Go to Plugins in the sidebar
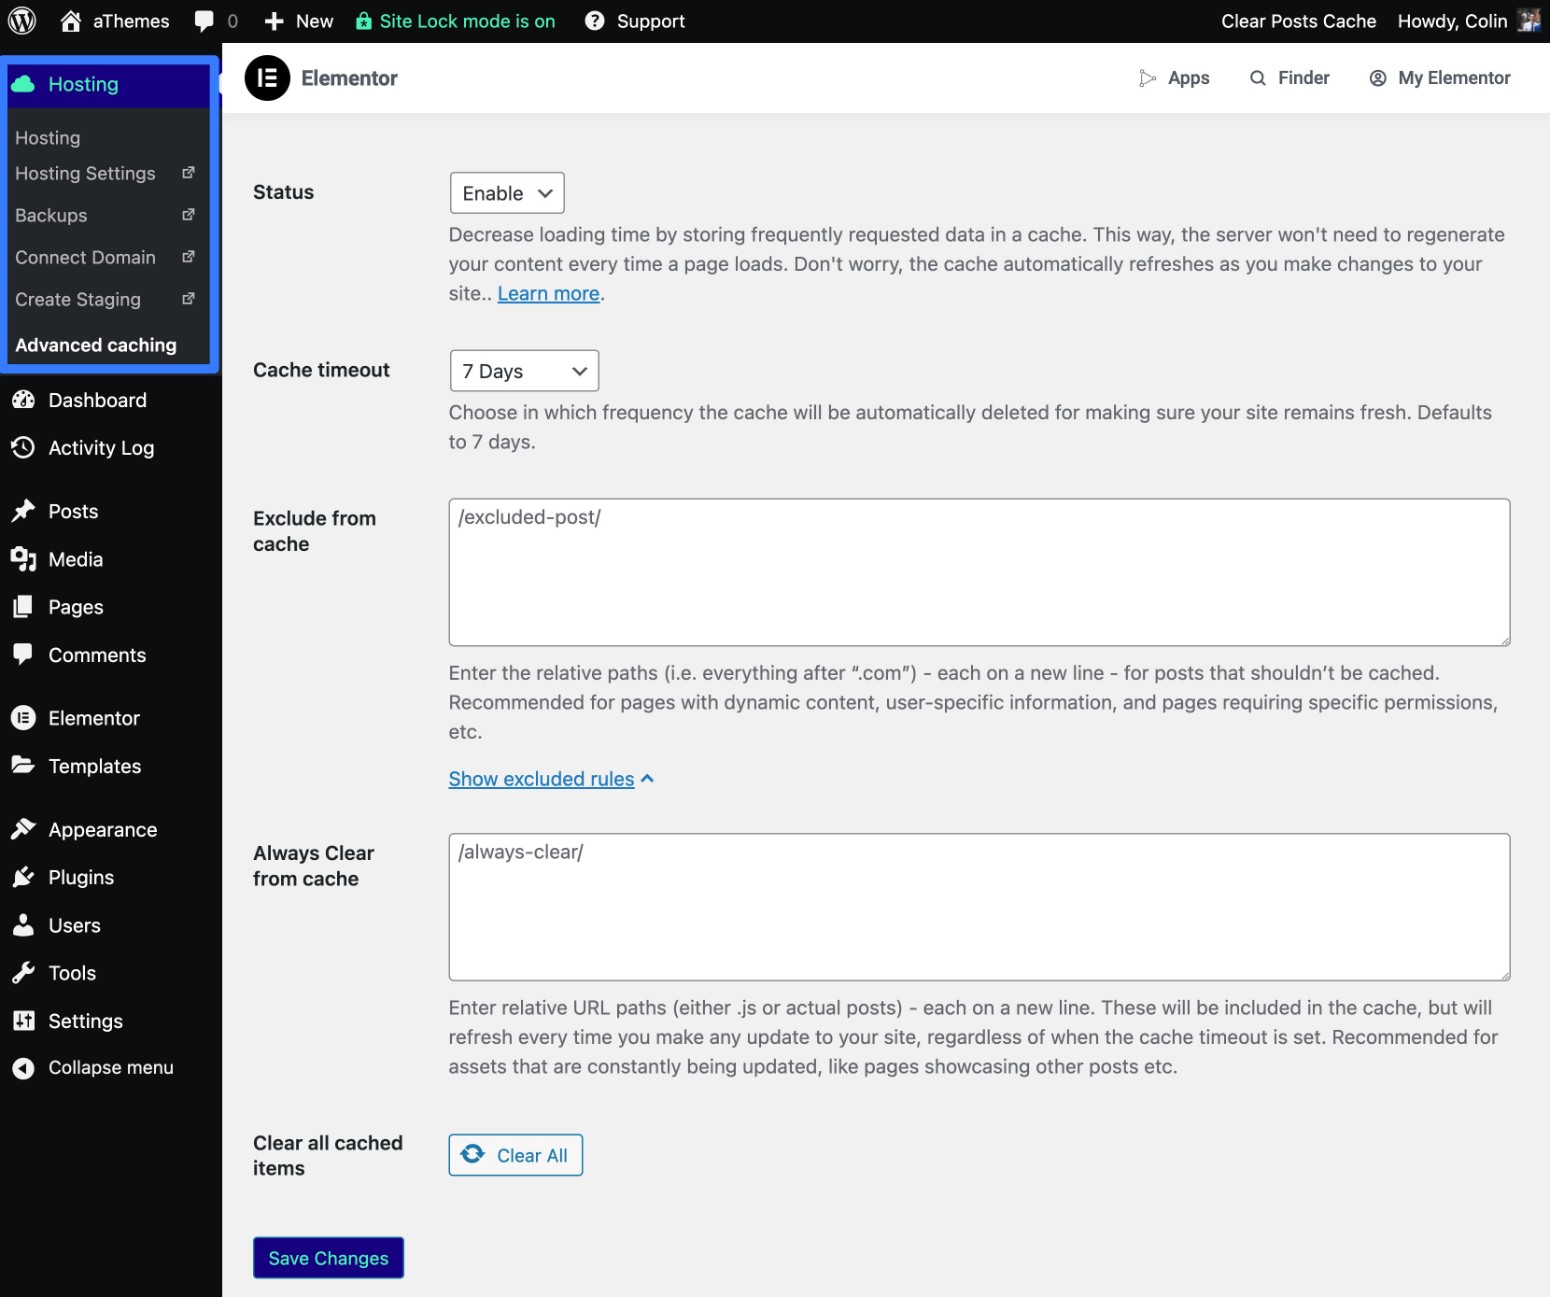1550x1297 pixels. [x=81, y=877]
